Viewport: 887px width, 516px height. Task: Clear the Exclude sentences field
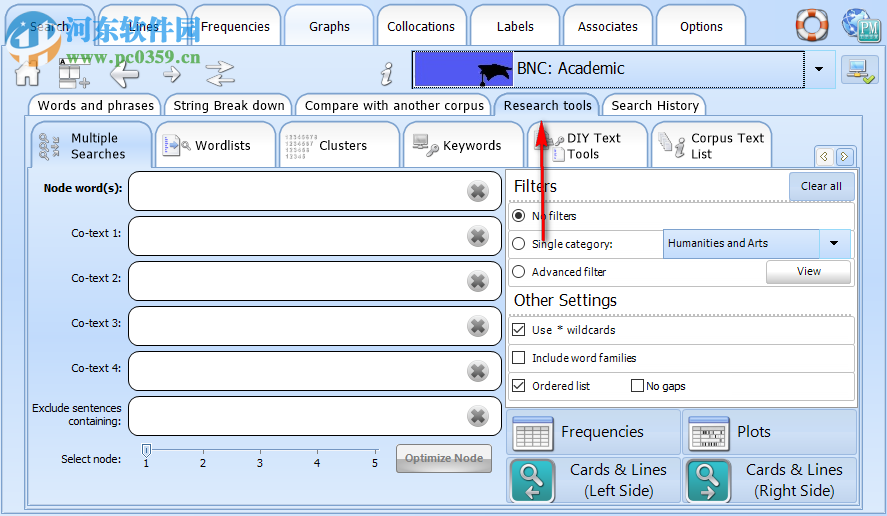[478, 416]
